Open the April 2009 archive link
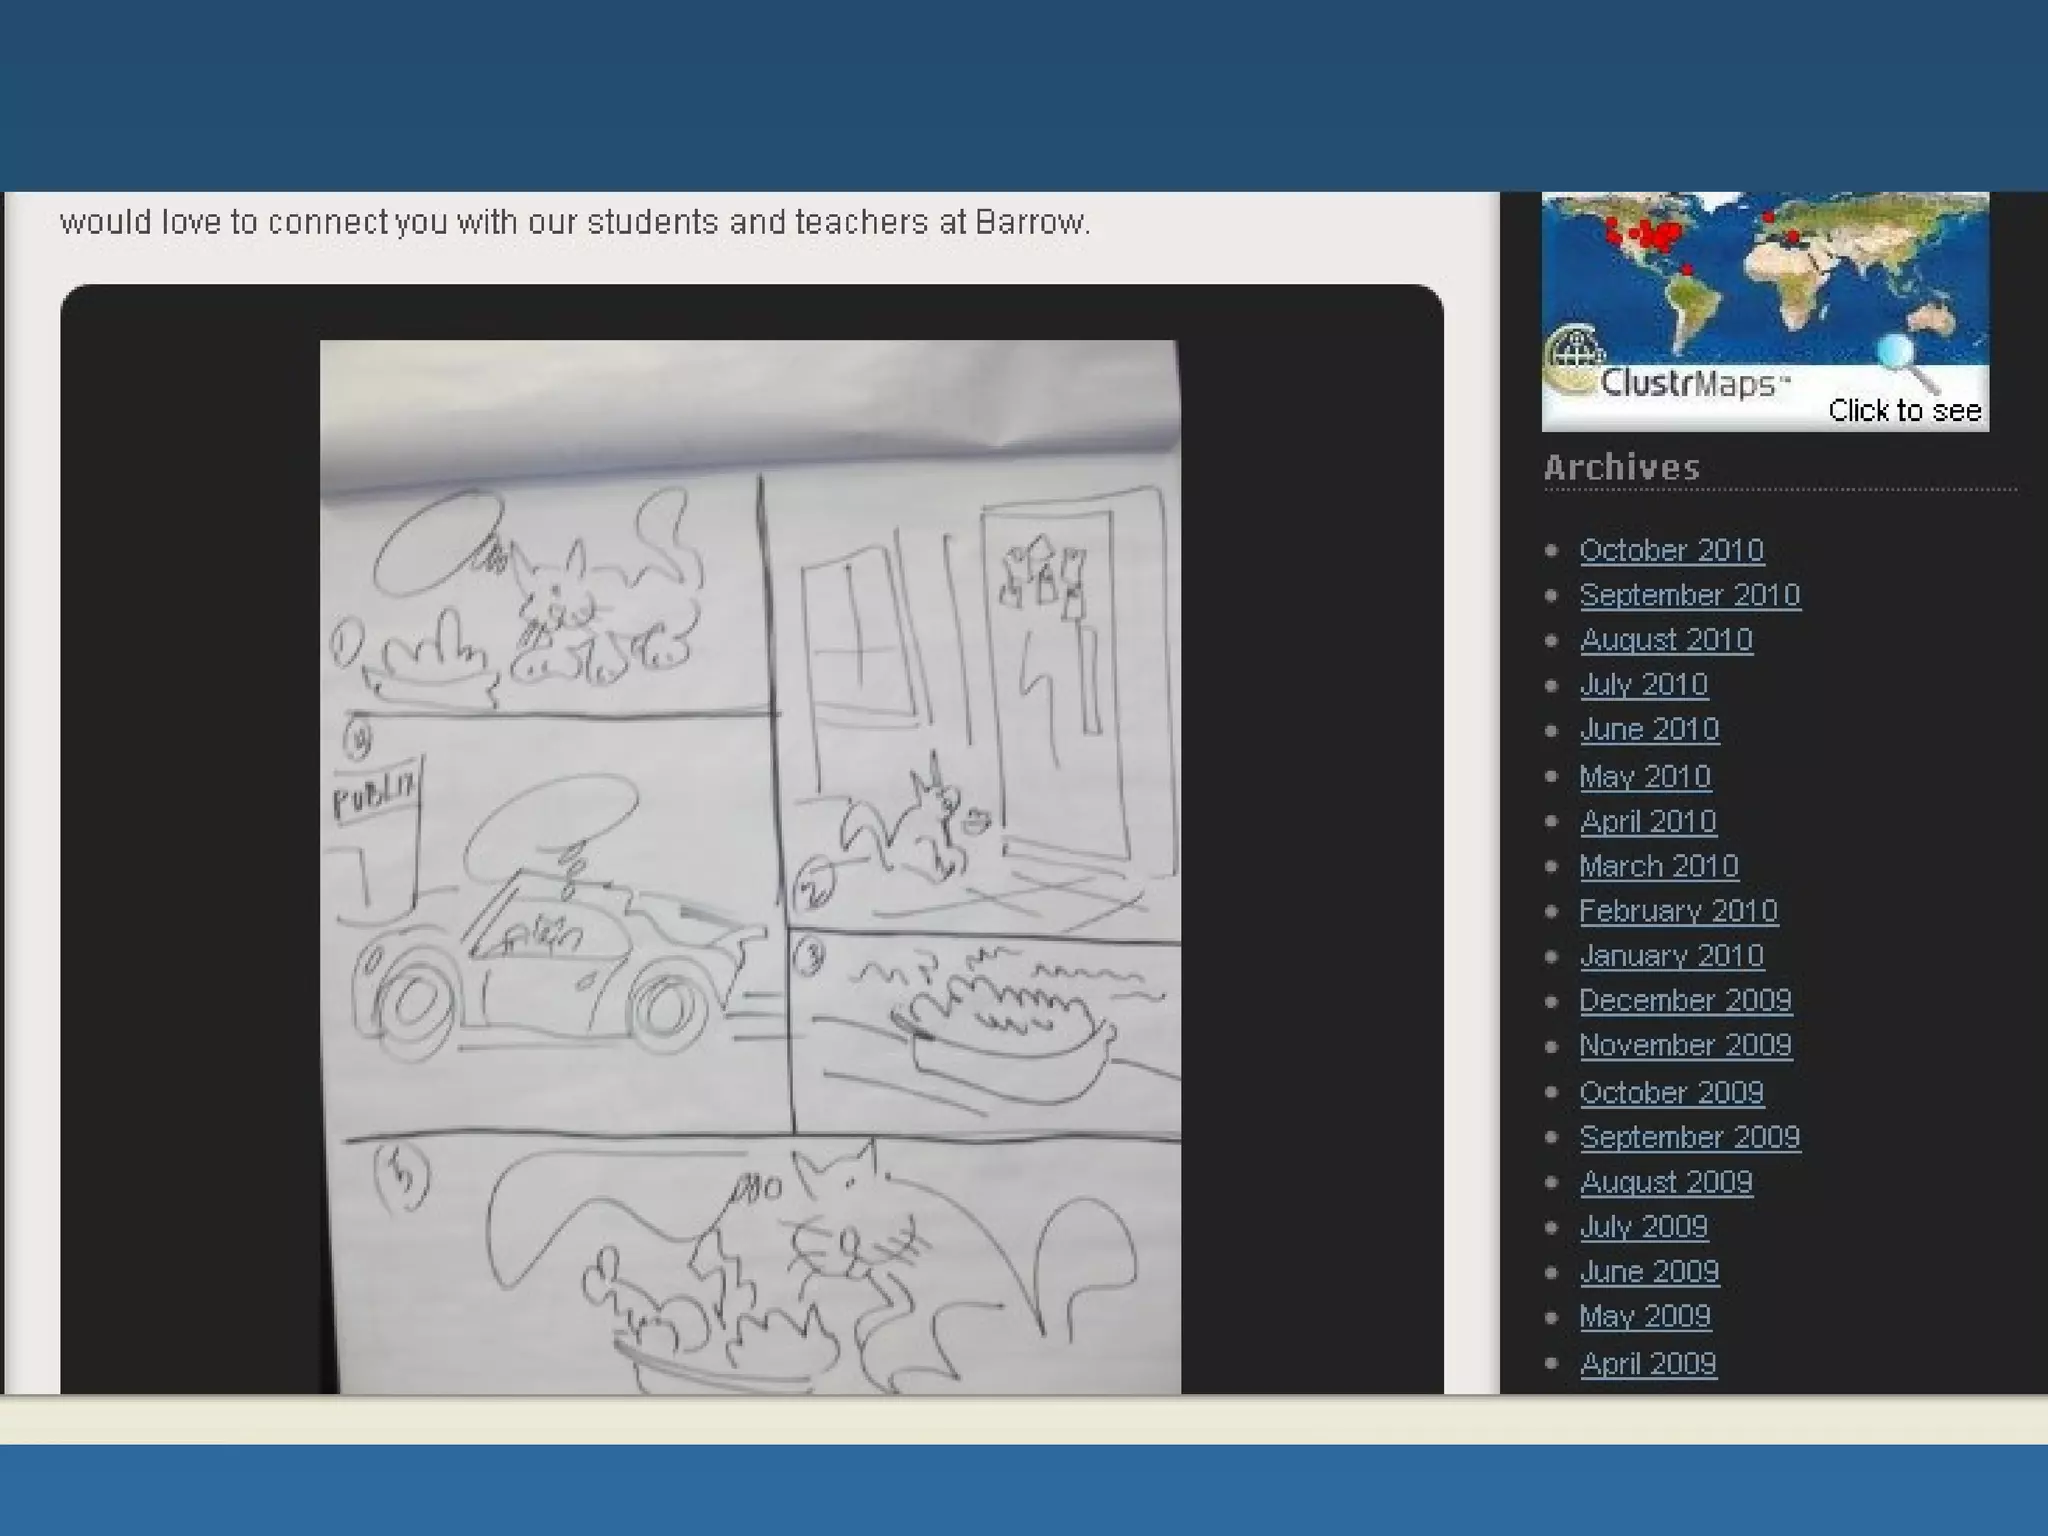This screenshot has height=1536, width=2048. (x=1648, y=1363)
